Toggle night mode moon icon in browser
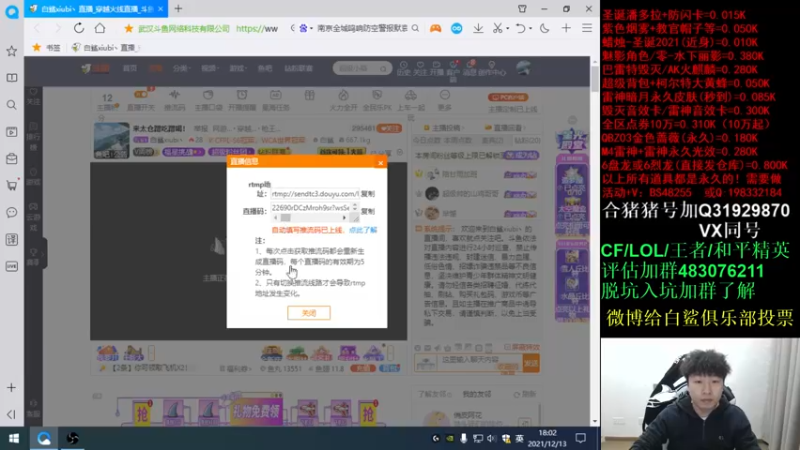This screenshot has width=800, height=450. tap(544, 29)
